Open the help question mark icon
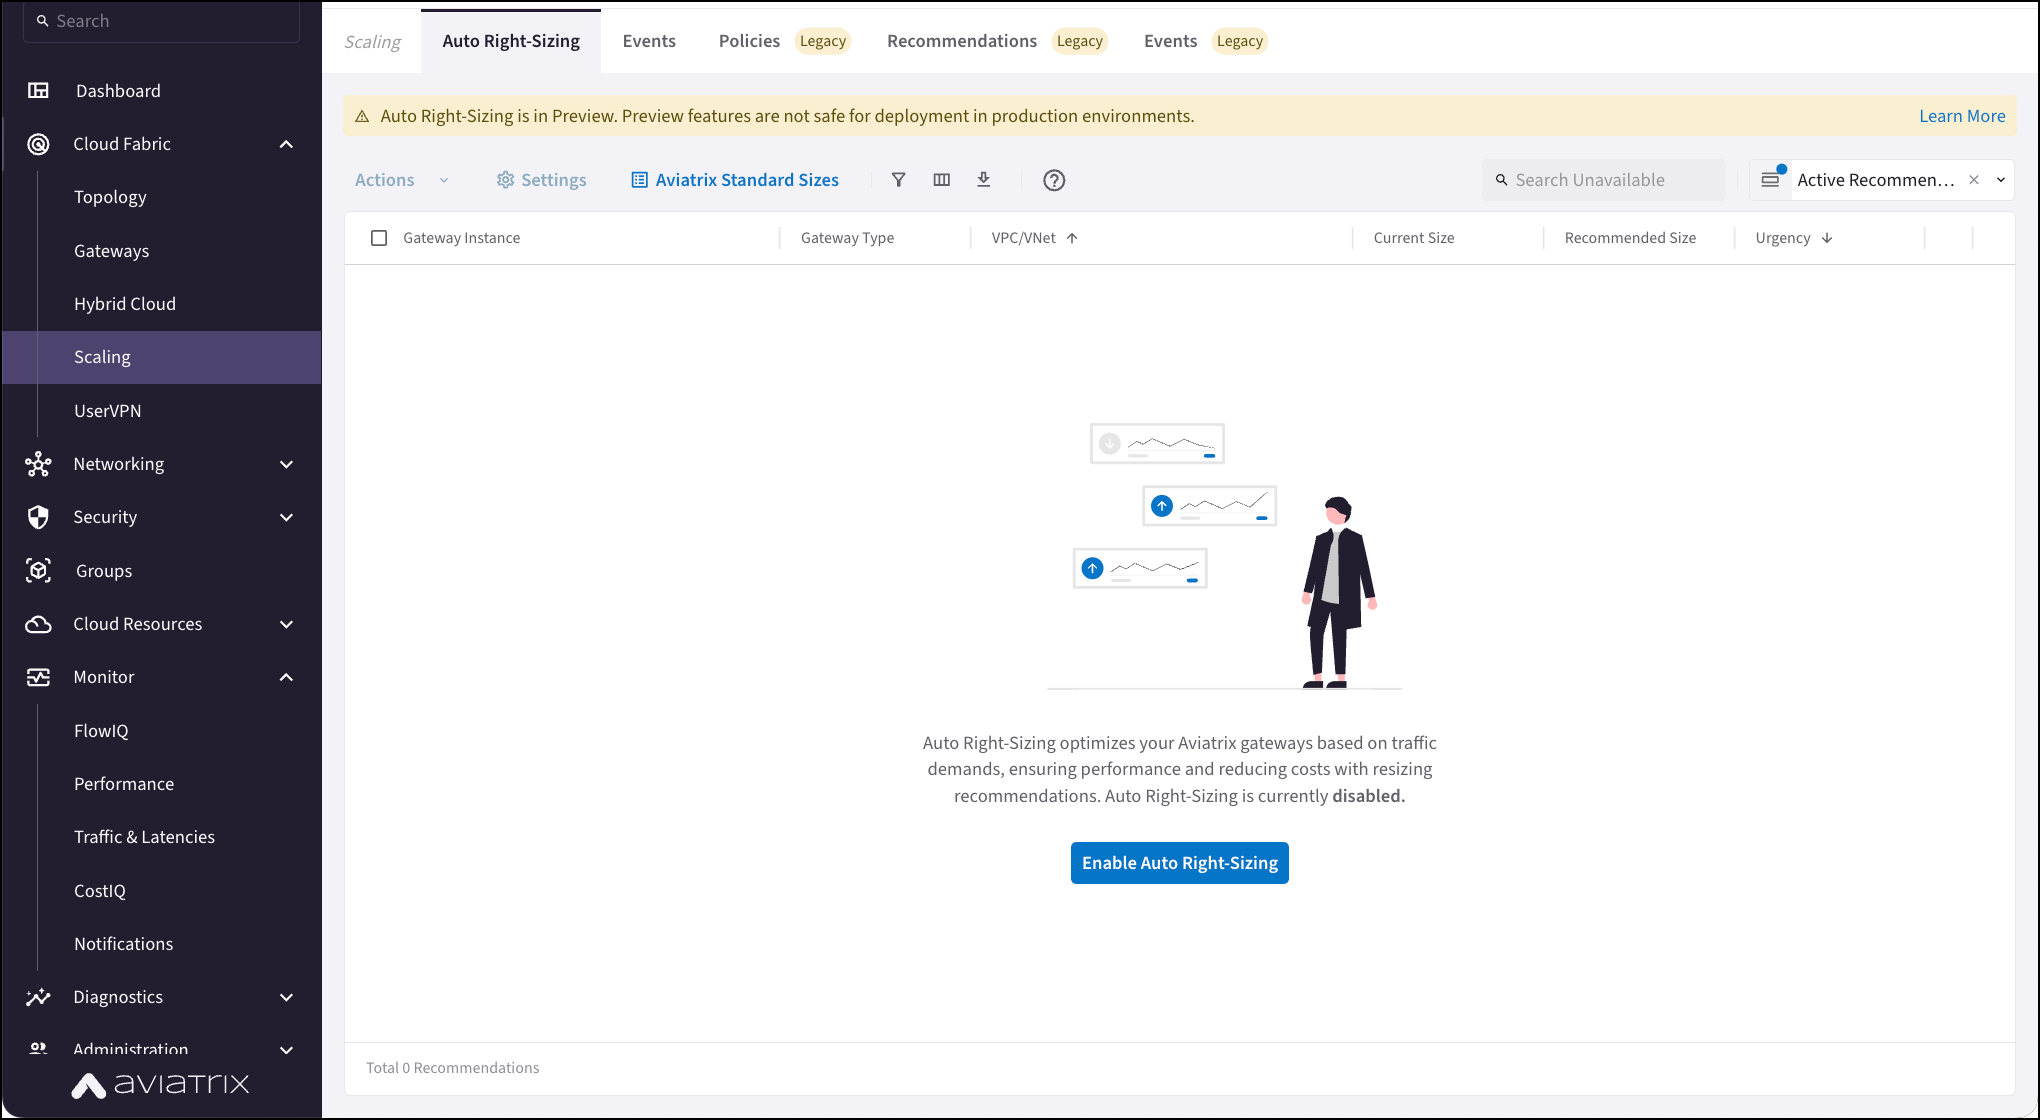This screenshot has width=2040, height=1120. coord(1054,180)
